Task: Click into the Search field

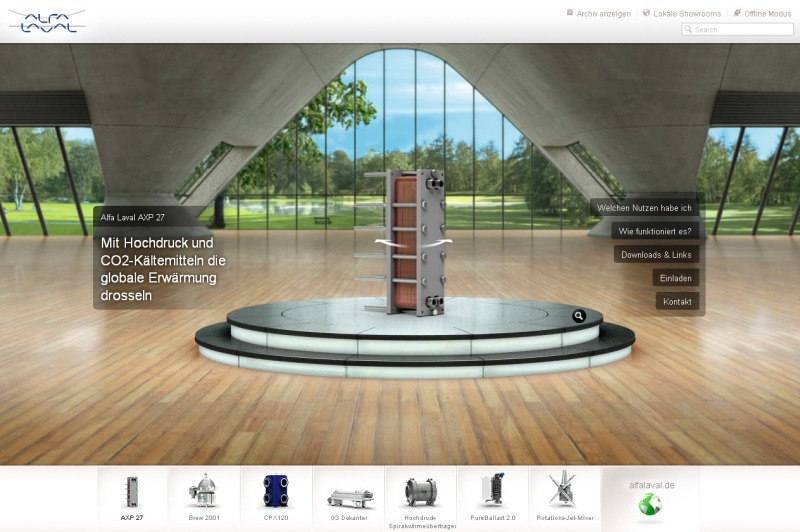Action: tap(737, 29)
